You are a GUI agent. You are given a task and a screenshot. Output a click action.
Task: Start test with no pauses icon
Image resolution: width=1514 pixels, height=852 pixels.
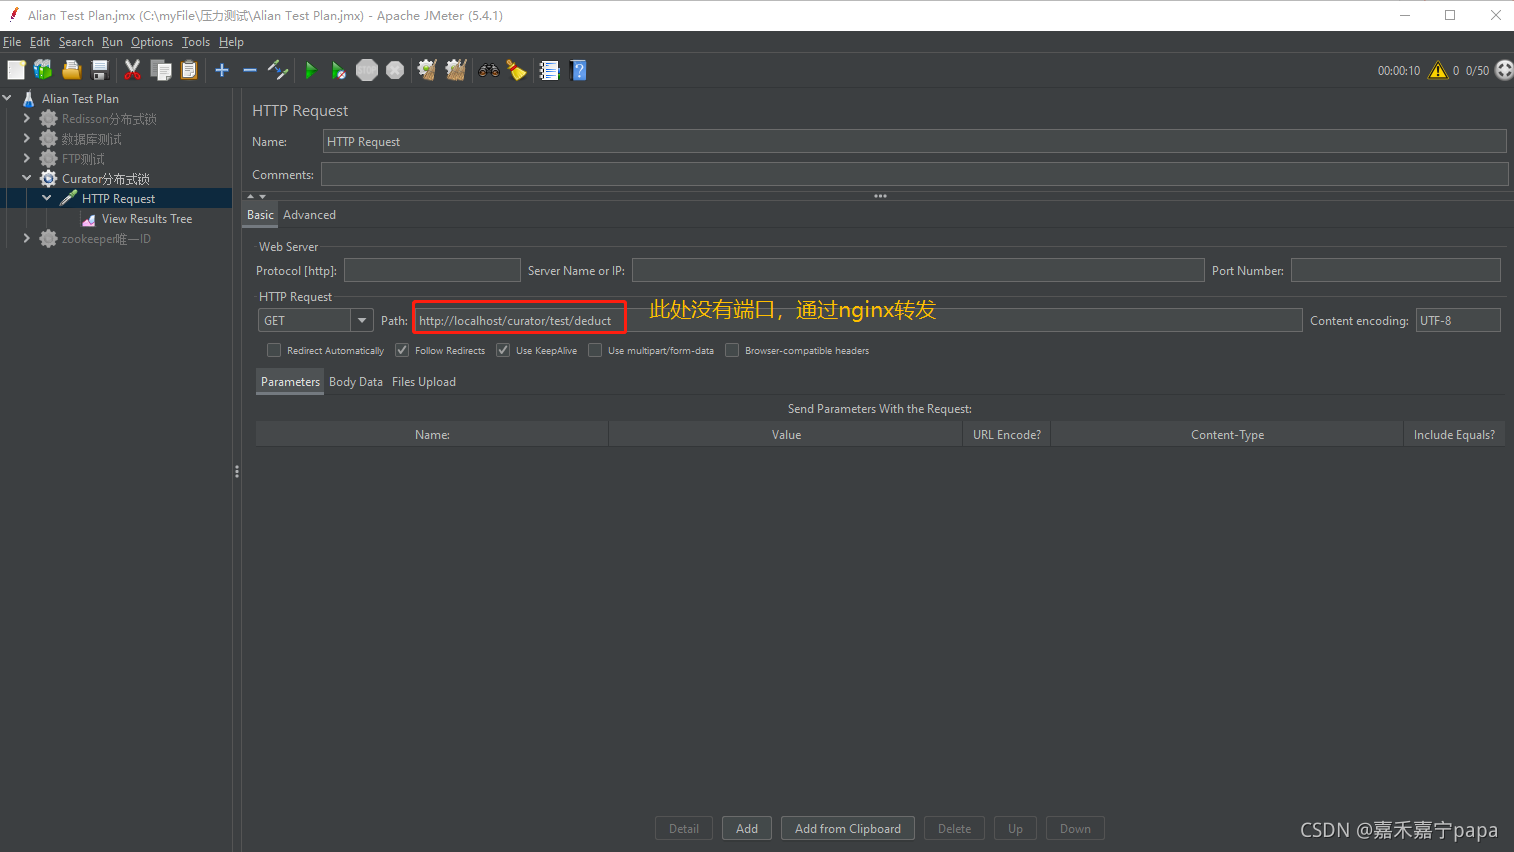pos(339,70)
